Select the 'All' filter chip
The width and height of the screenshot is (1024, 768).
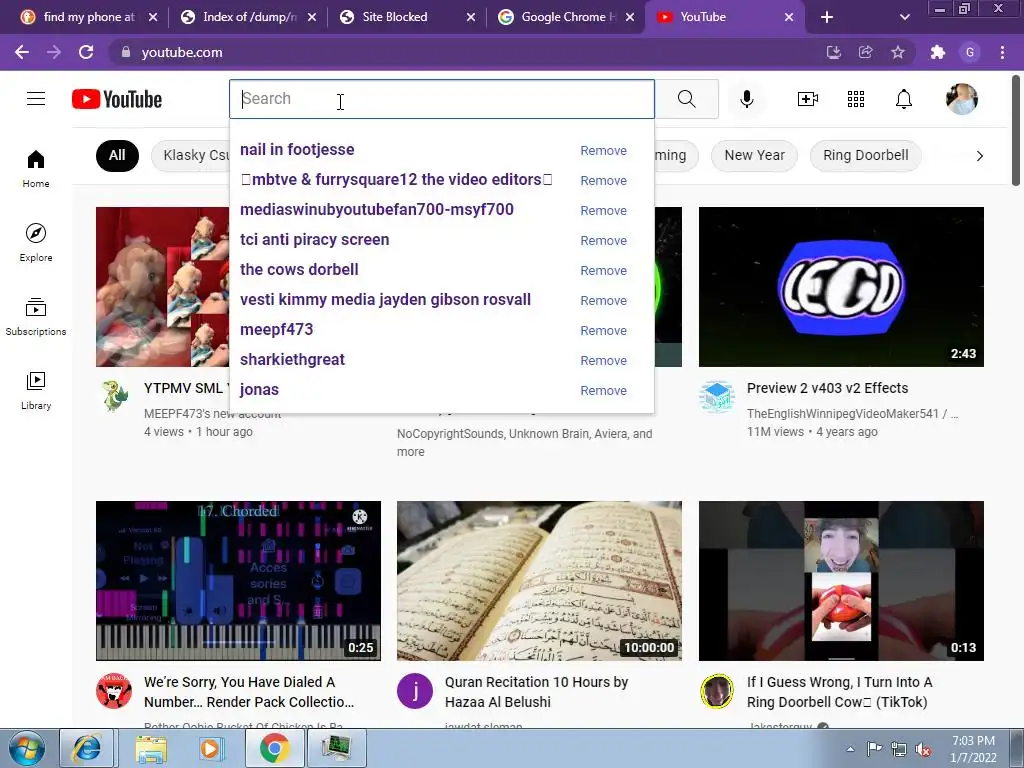pyautogui.click(x=117, y=155)
